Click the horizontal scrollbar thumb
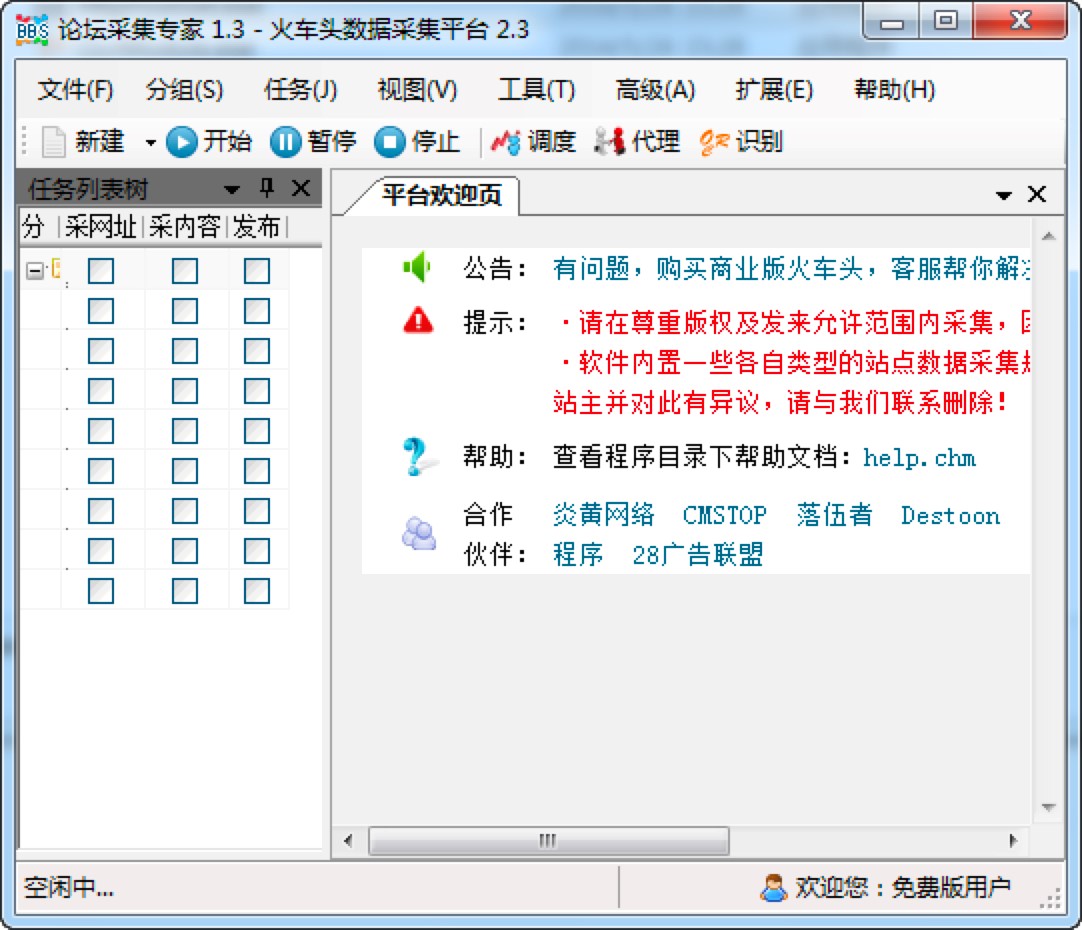Image resolution: width=1082 pixels, height=930 pixels. [x=549, y=840]
